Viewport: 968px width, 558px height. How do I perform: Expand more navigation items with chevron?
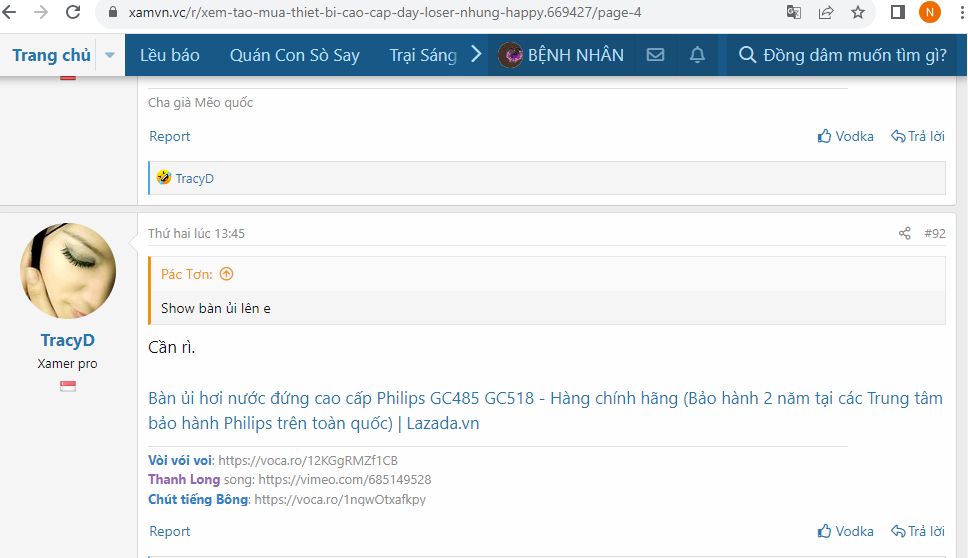point(476,55)
